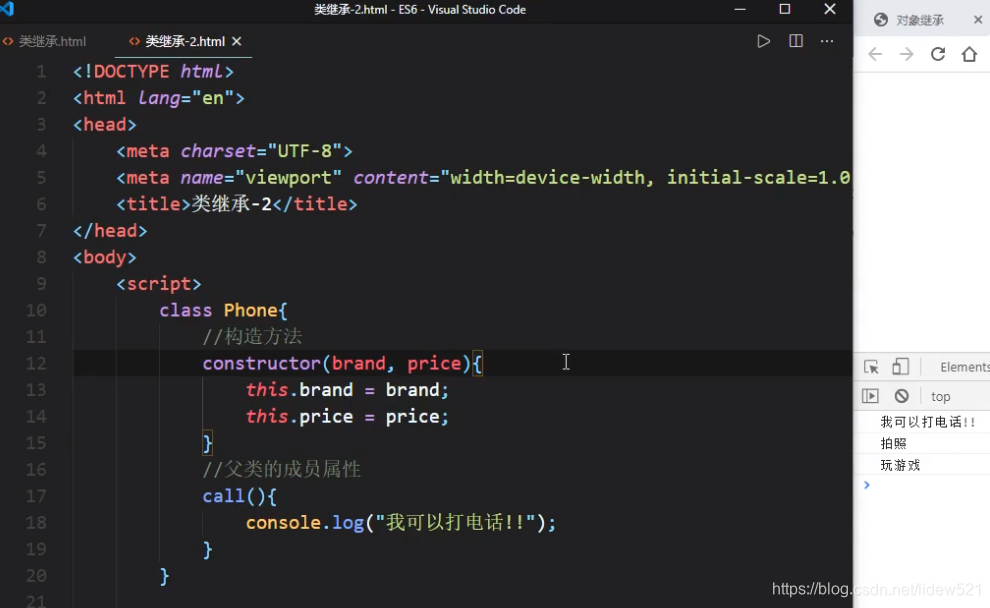The width and height of the screenshot is (990, 608).
Task: Click the comment //父类的成员属性
Action: [282, 470]
